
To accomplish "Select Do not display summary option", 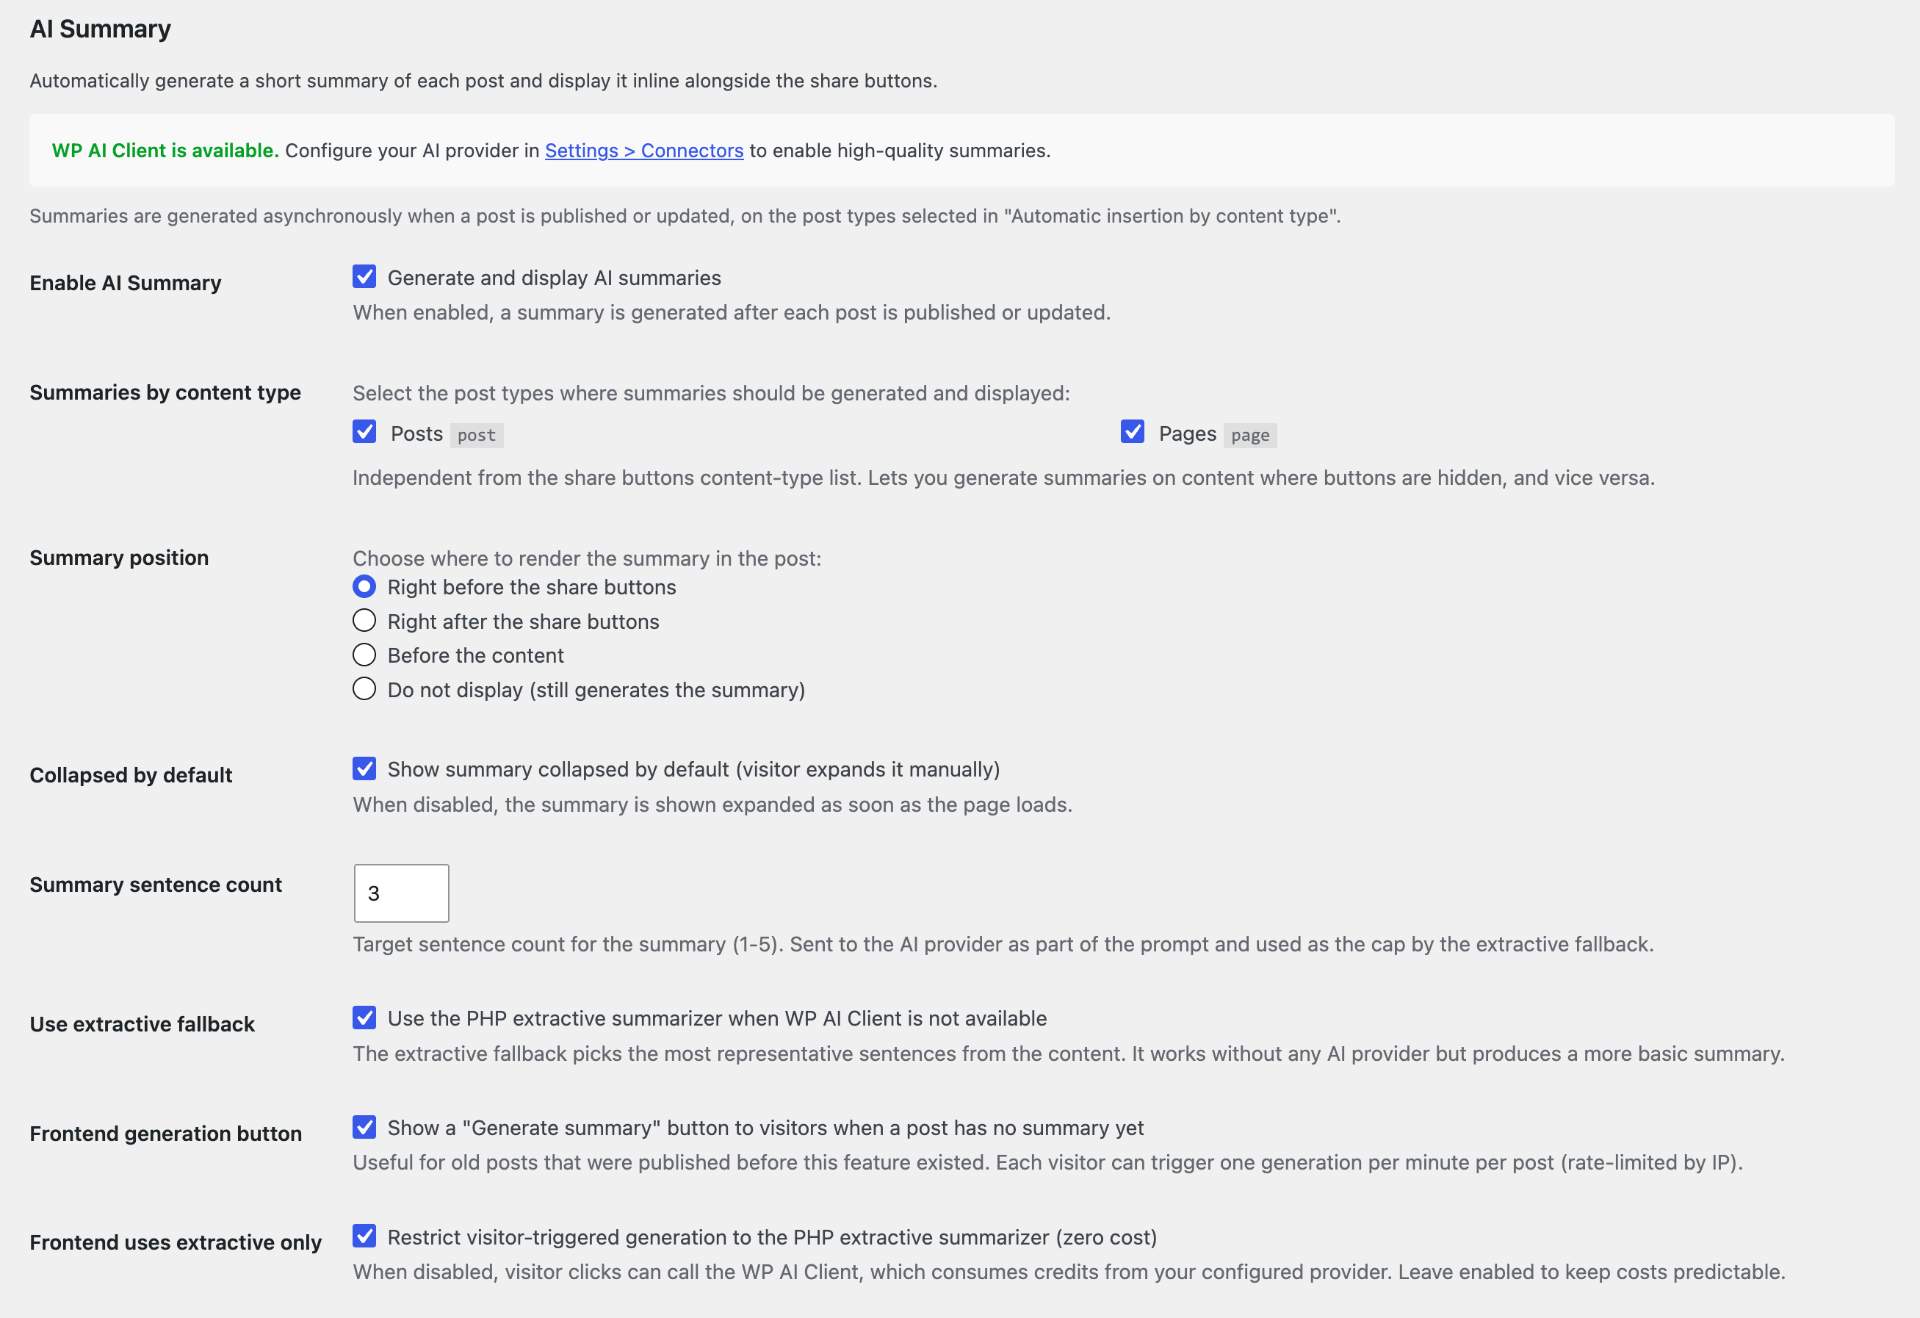I will click(x=364, y=689).
